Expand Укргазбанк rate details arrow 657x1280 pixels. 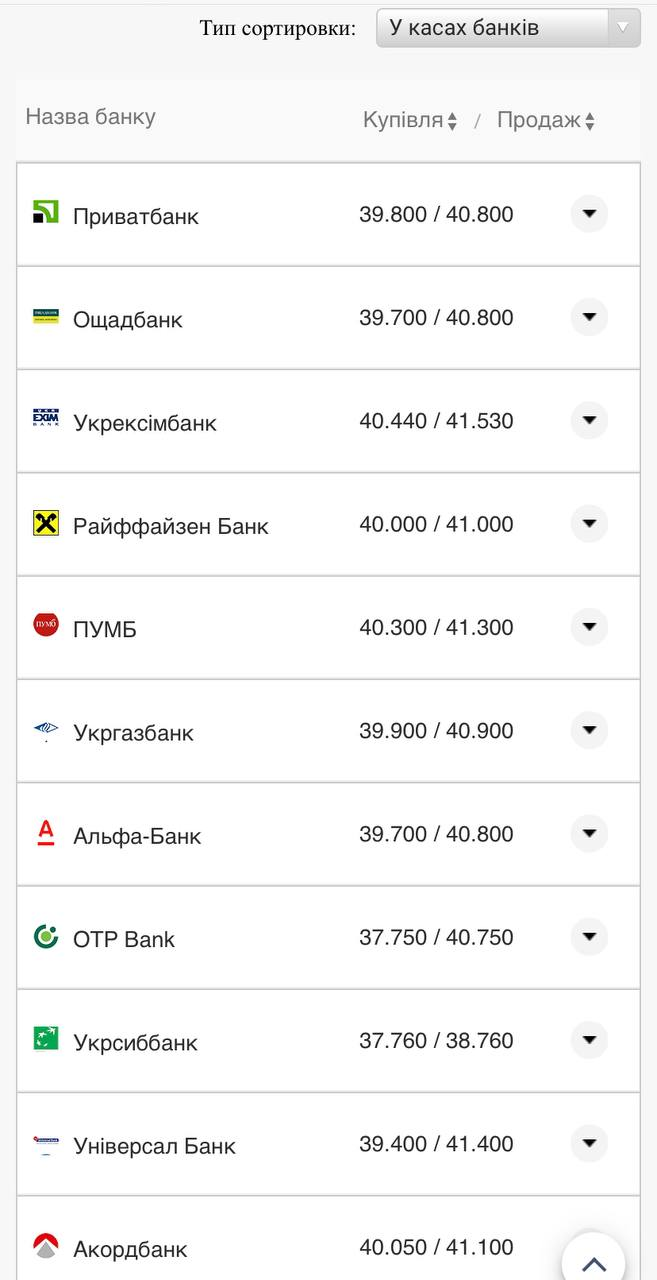(589, 730)
